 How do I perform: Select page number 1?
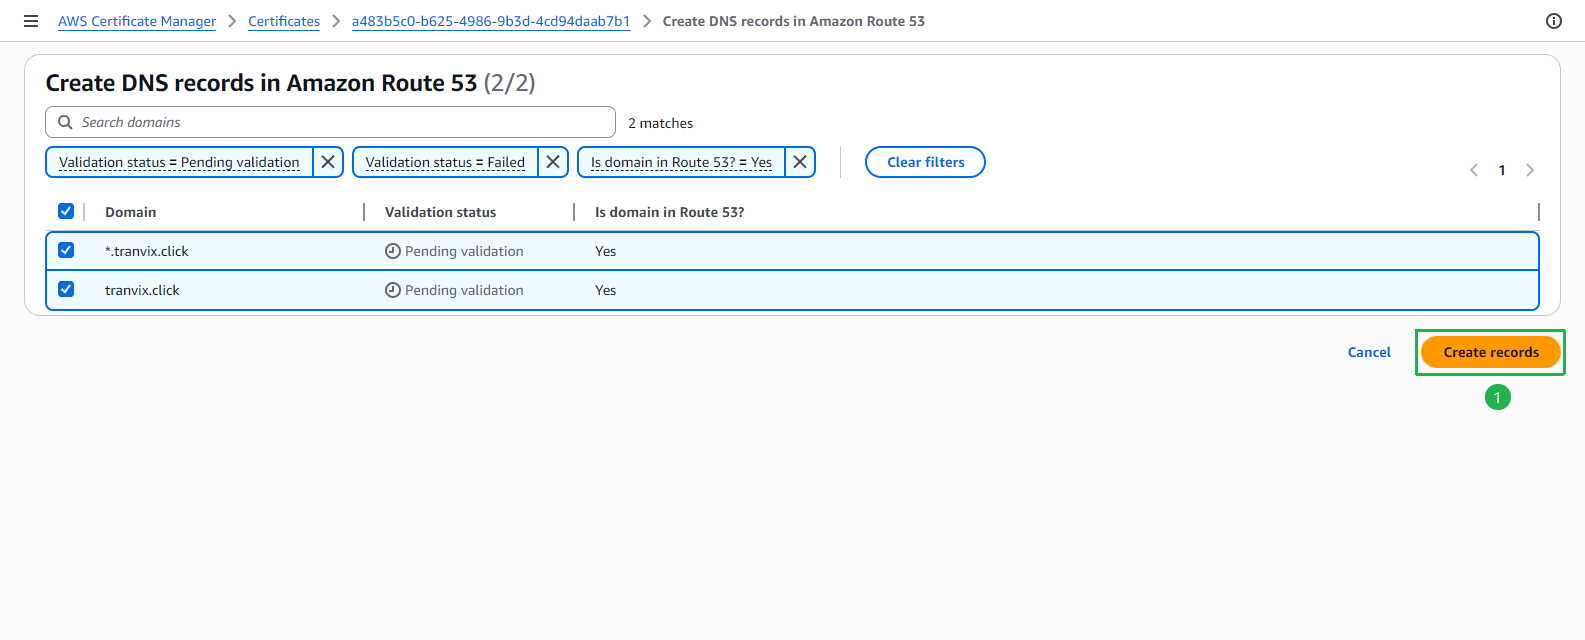pyautogui.click(x=1502, y=170)
